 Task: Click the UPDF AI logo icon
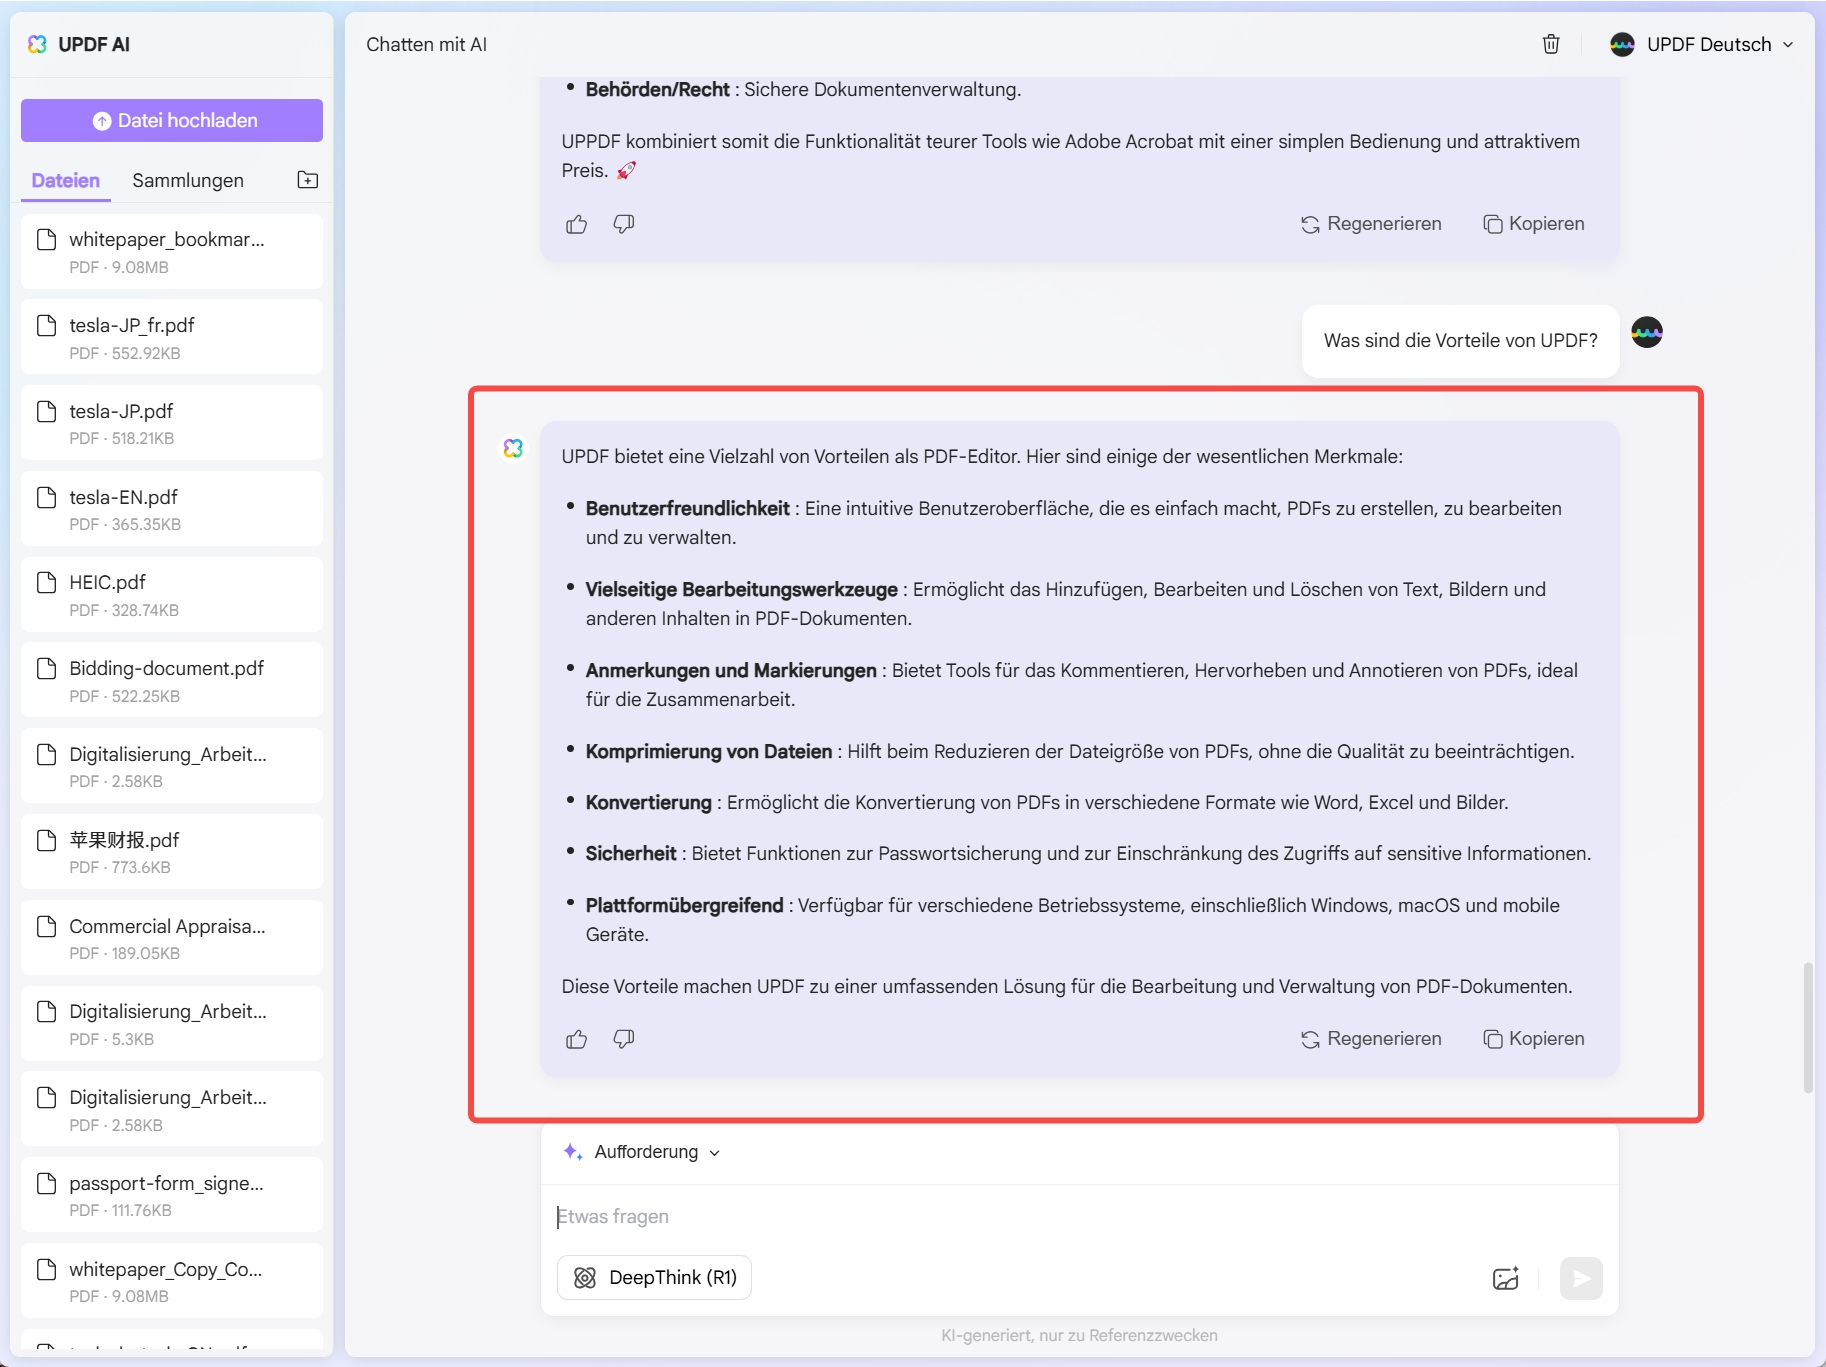[x=37, y=44]
